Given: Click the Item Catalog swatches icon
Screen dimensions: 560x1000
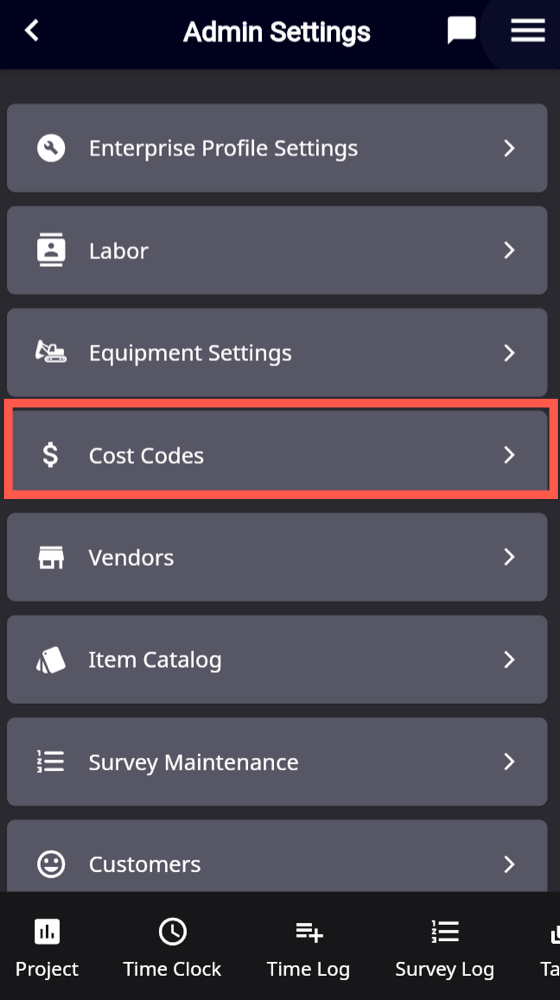Looking at the screenshot, I should (51, 659).
